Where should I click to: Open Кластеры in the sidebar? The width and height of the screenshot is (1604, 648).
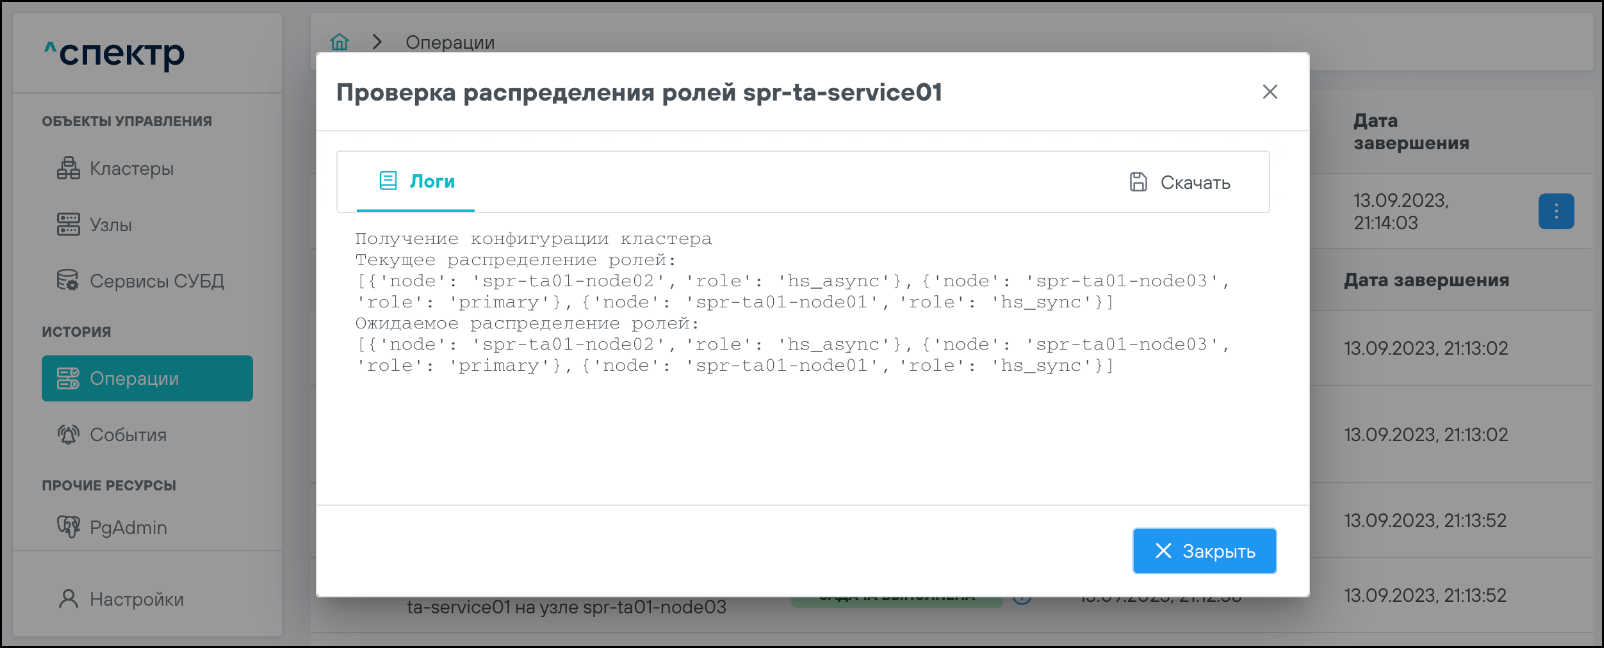130,169
